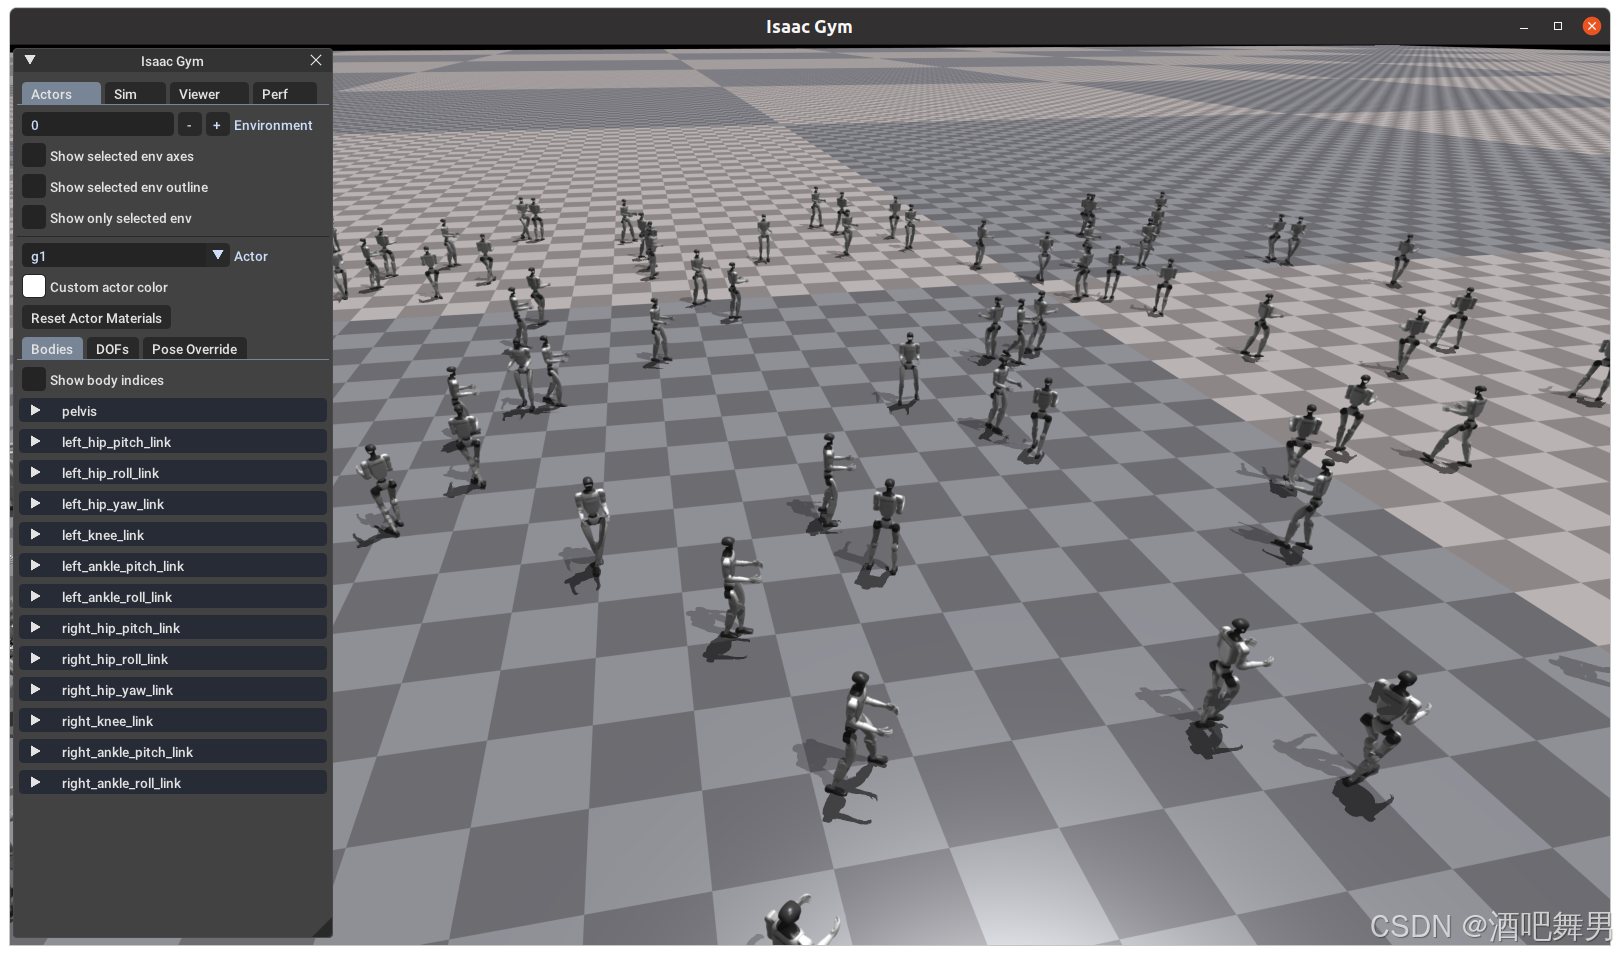This screenshot has height=955, width=1620.
Task: Toggle Show body indices checkbox
Action: [34, 380]
